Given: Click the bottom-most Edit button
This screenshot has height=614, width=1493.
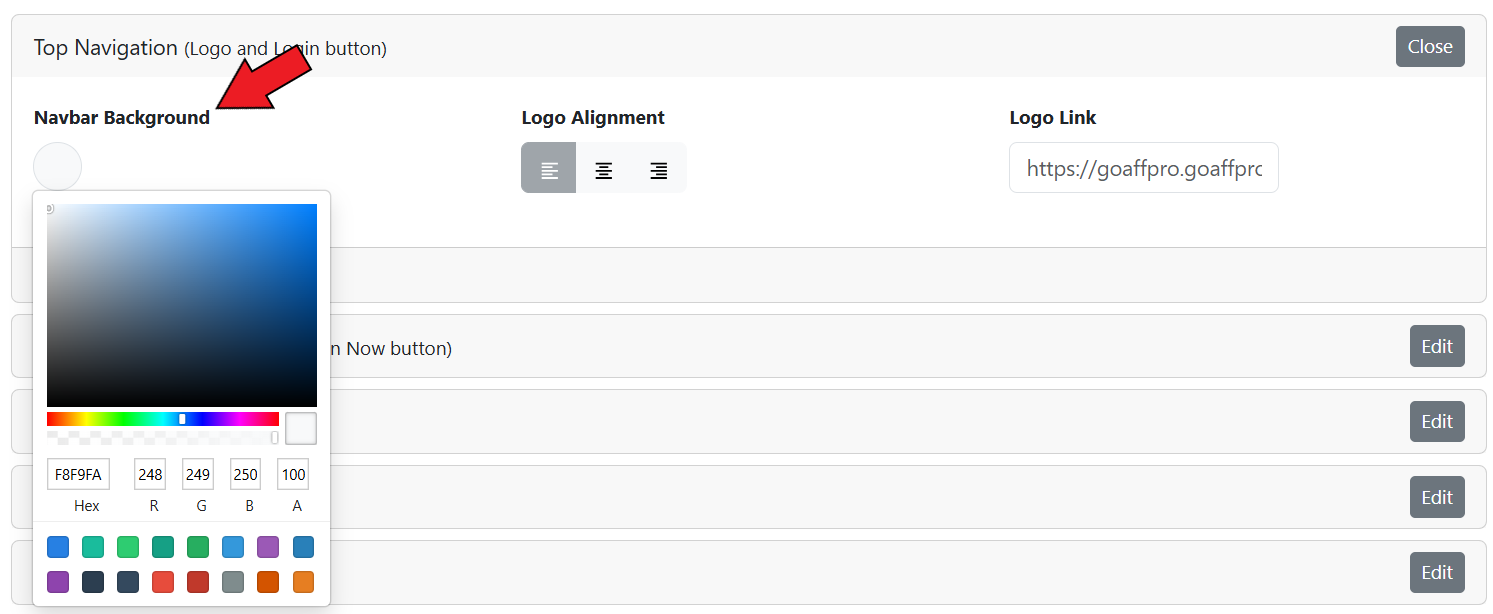Looking at the screenshot, I should tap(1436, 572).
